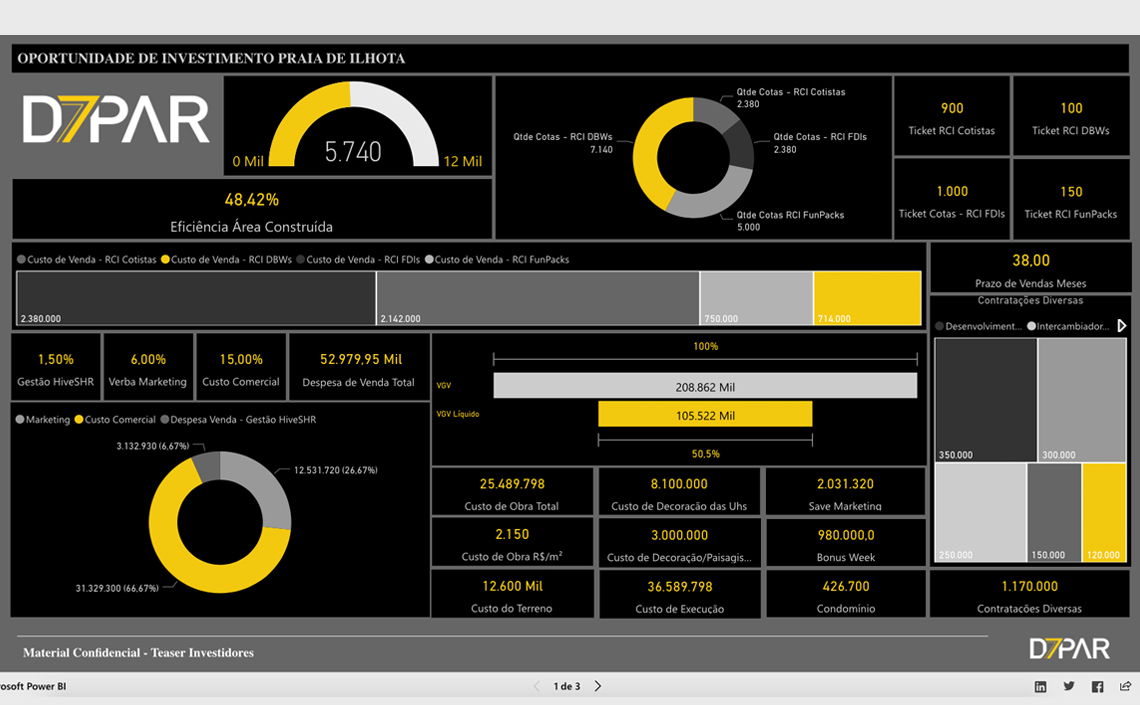The image size is (1140, 705).
Task: Click the yellow 714.000 bar segment
Action: click(867, 297)
